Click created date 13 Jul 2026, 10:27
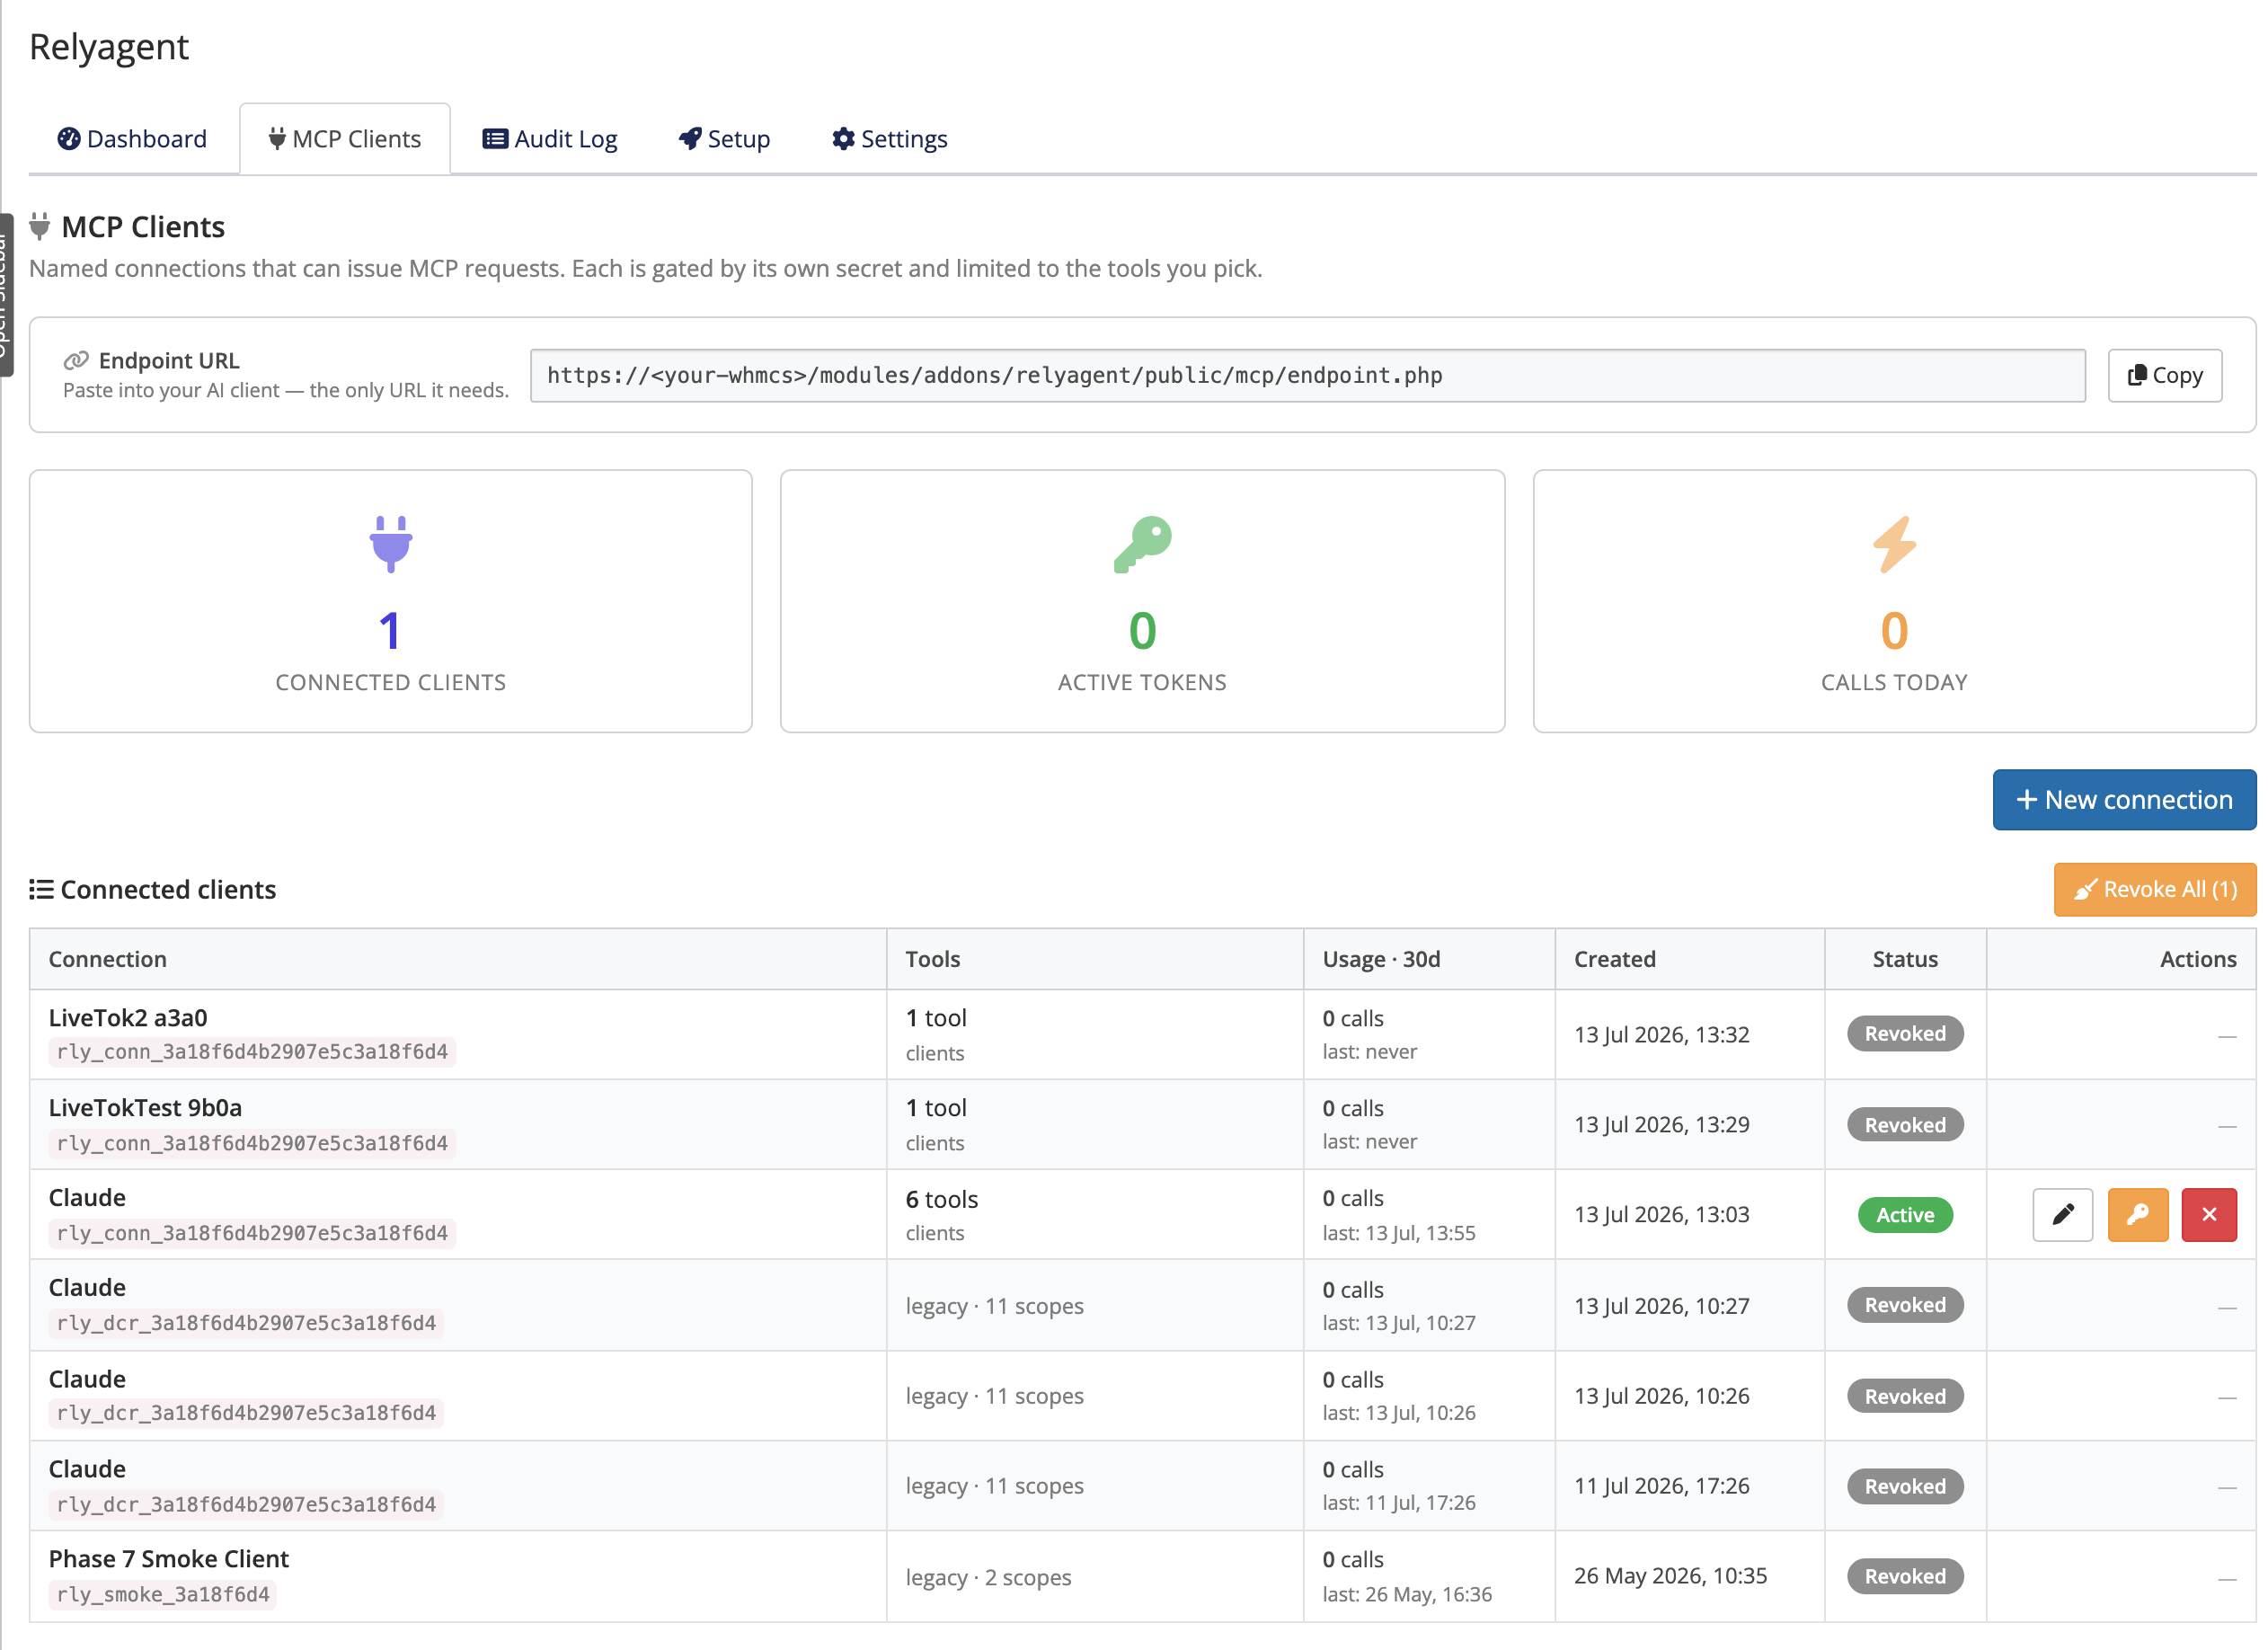 [1662, 1305]
